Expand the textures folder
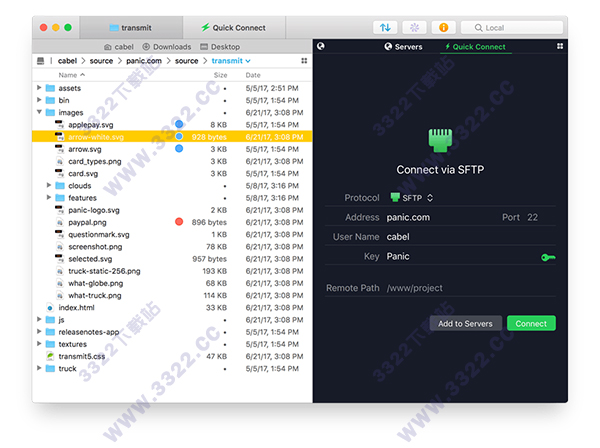 click(x=39, y=344)
